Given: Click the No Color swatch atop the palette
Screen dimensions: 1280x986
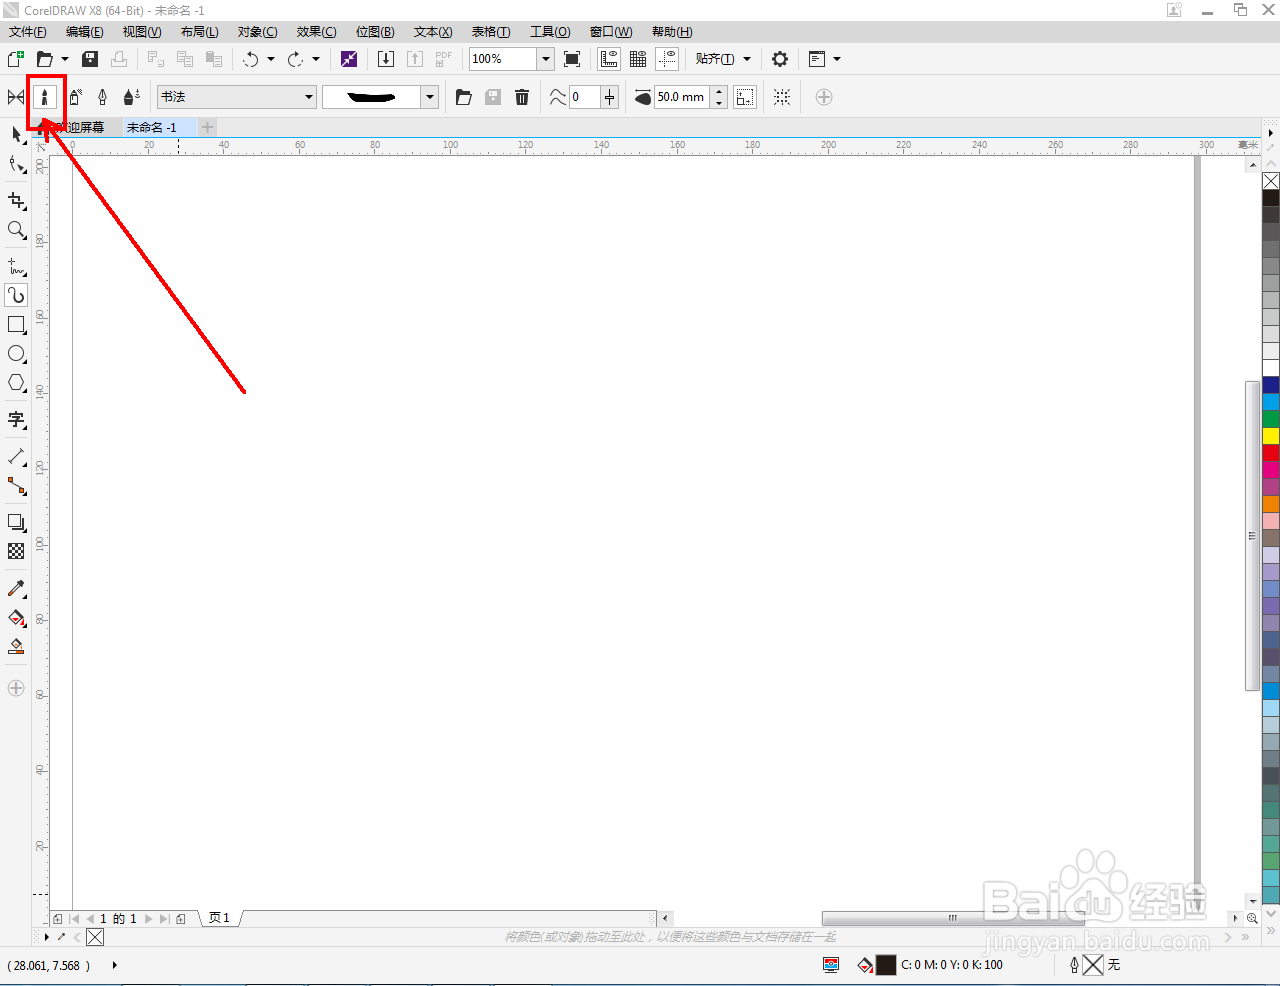Looking at the screenshot, I should [x=1271, y=181].
